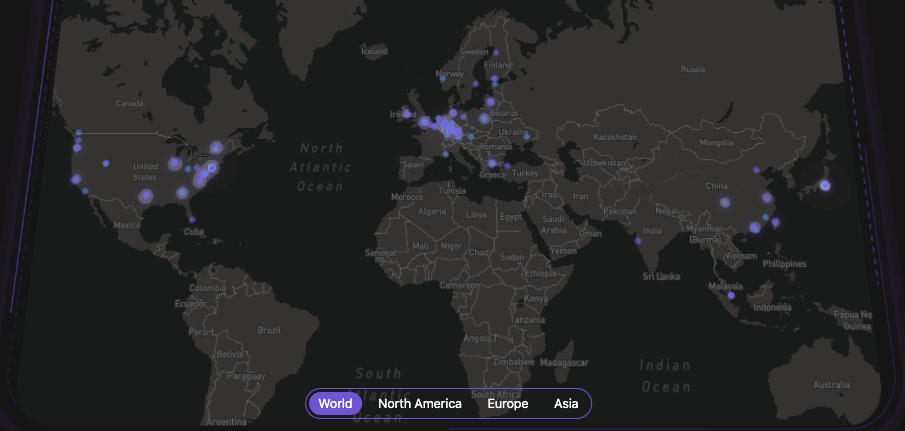905x431 pixels.
Task: Click the marker next to Norway label
Action: click(442, 78)
